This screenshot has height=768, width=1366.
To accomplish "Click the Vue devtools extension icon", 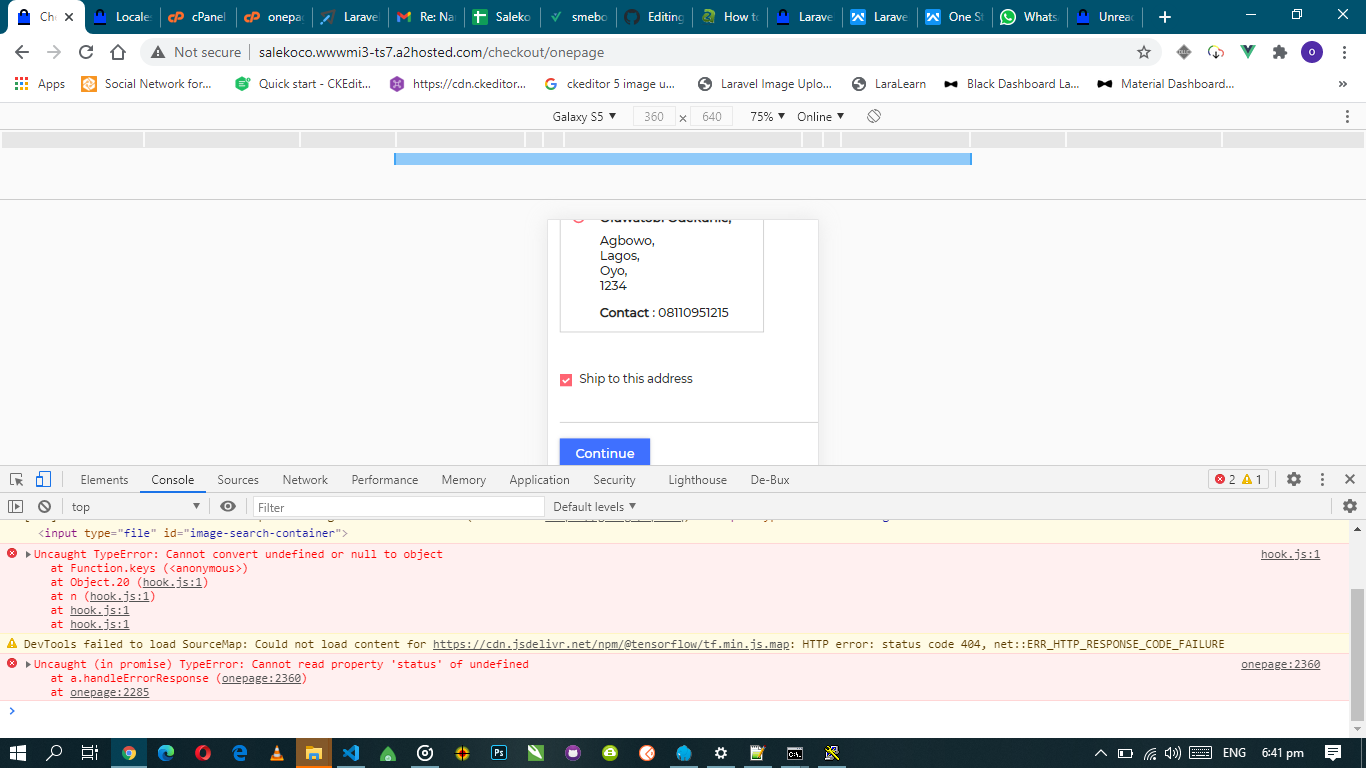I will point(1248,52).
